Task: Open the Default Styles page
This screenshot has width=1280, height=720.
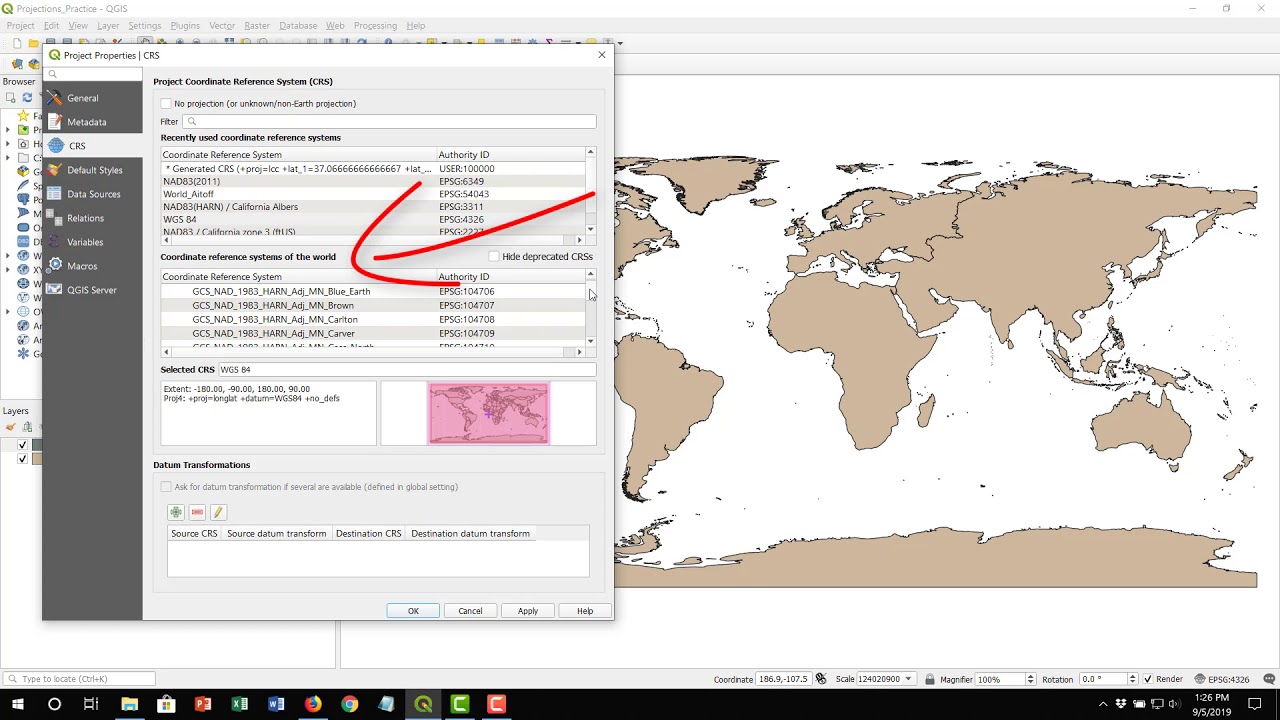Action: point(93,170)
